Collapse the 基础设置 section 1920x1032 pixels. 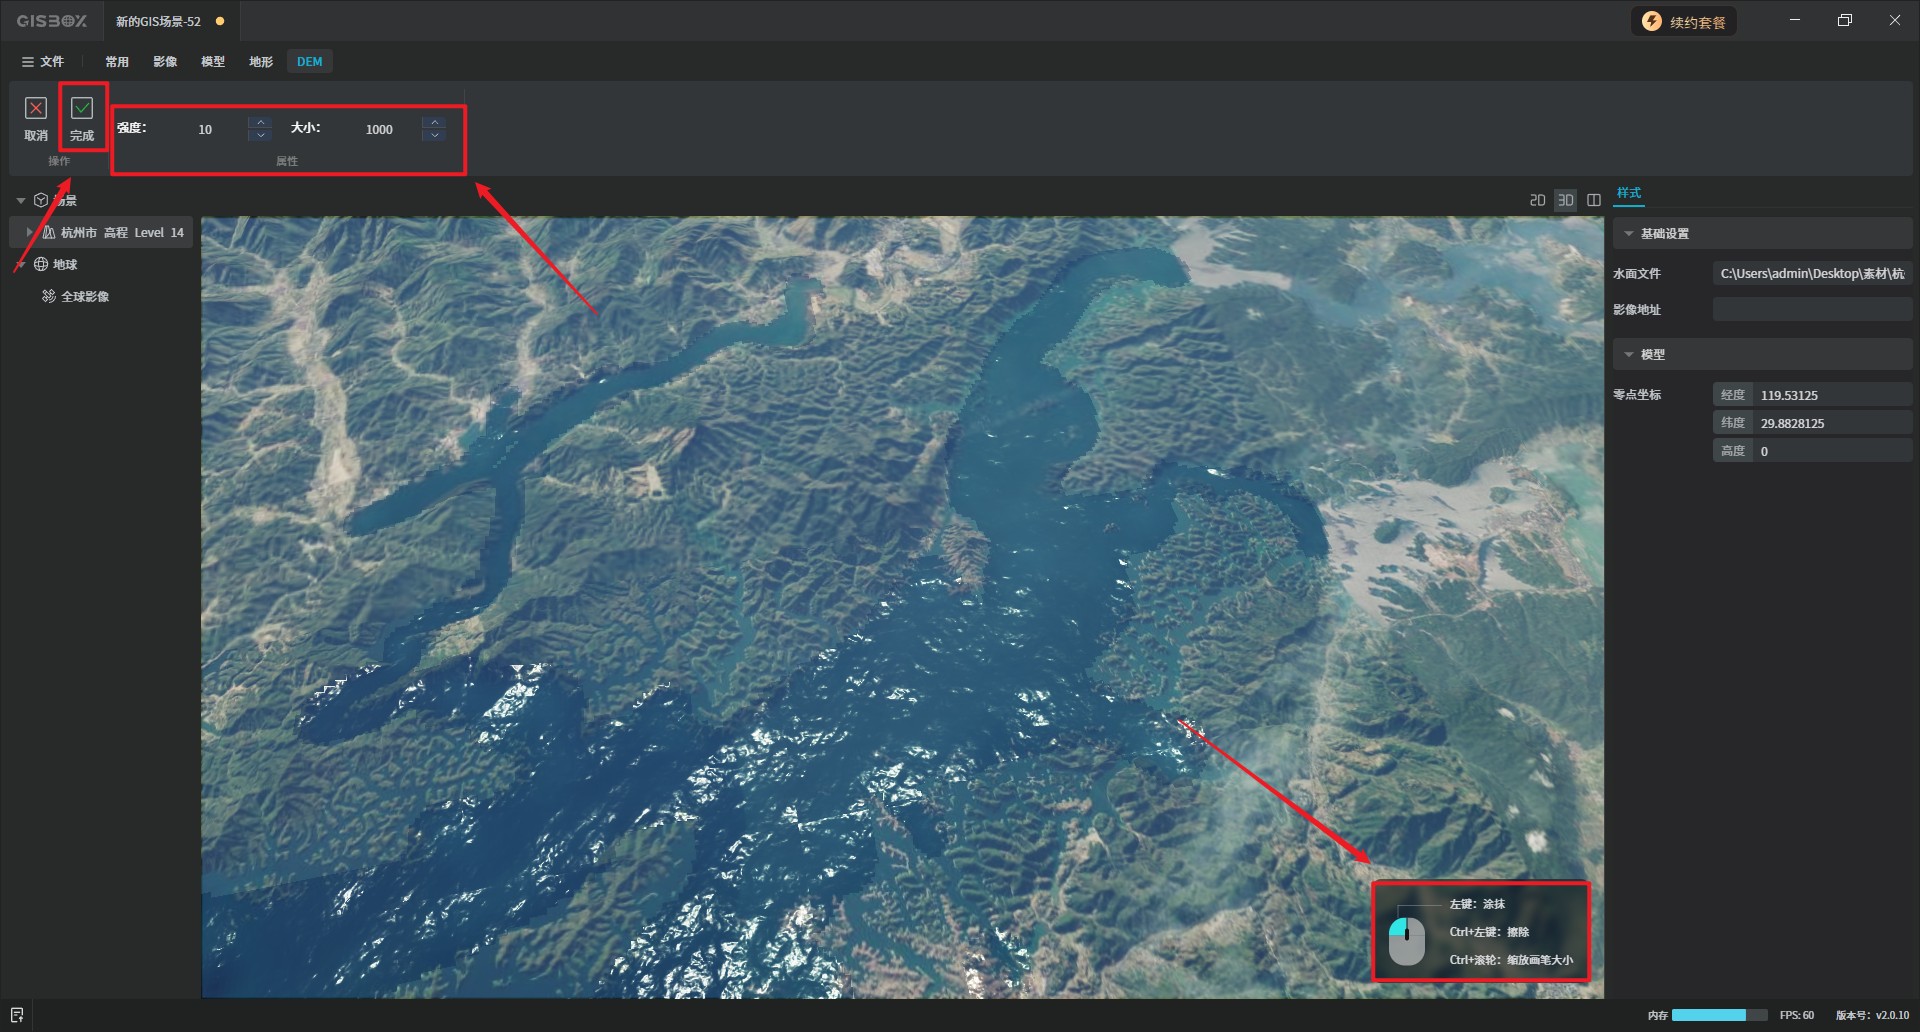(1629, 234)
